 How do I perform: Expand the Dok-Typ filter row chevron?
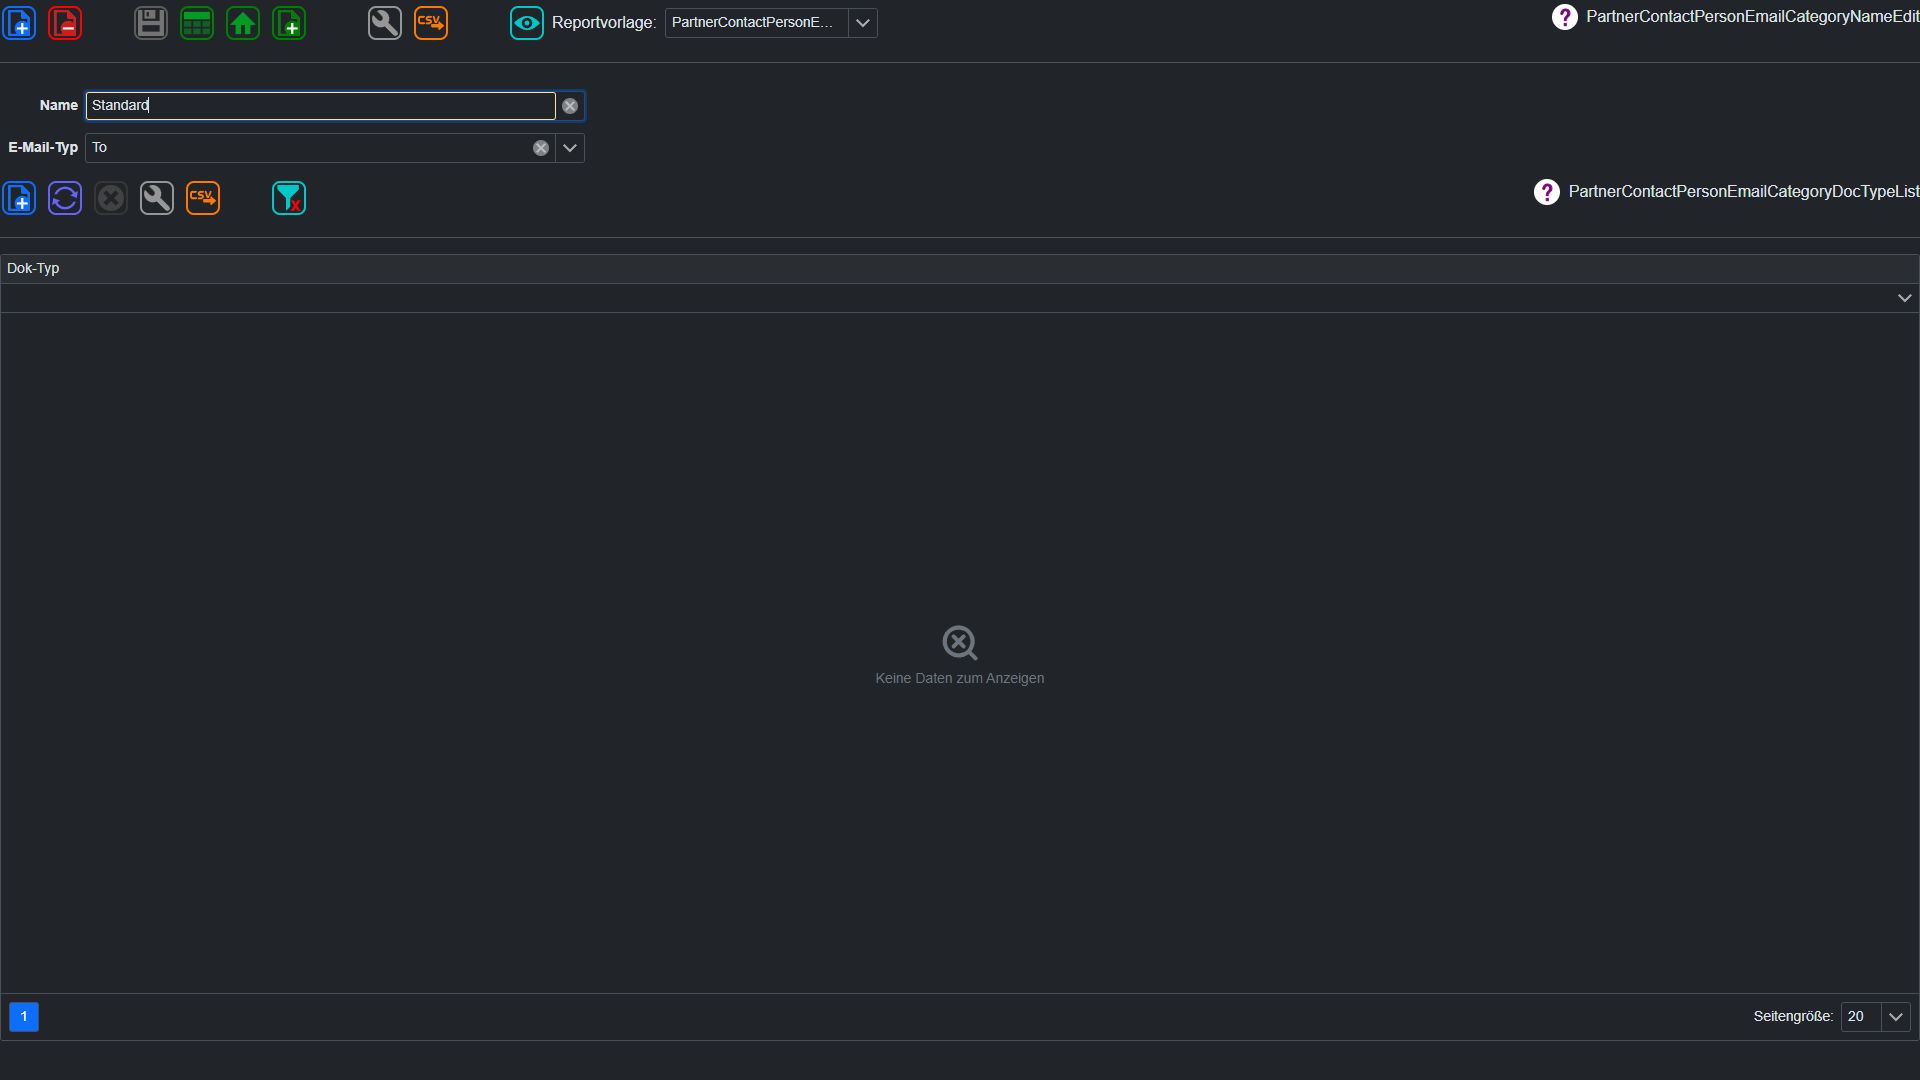(1905, 298)
